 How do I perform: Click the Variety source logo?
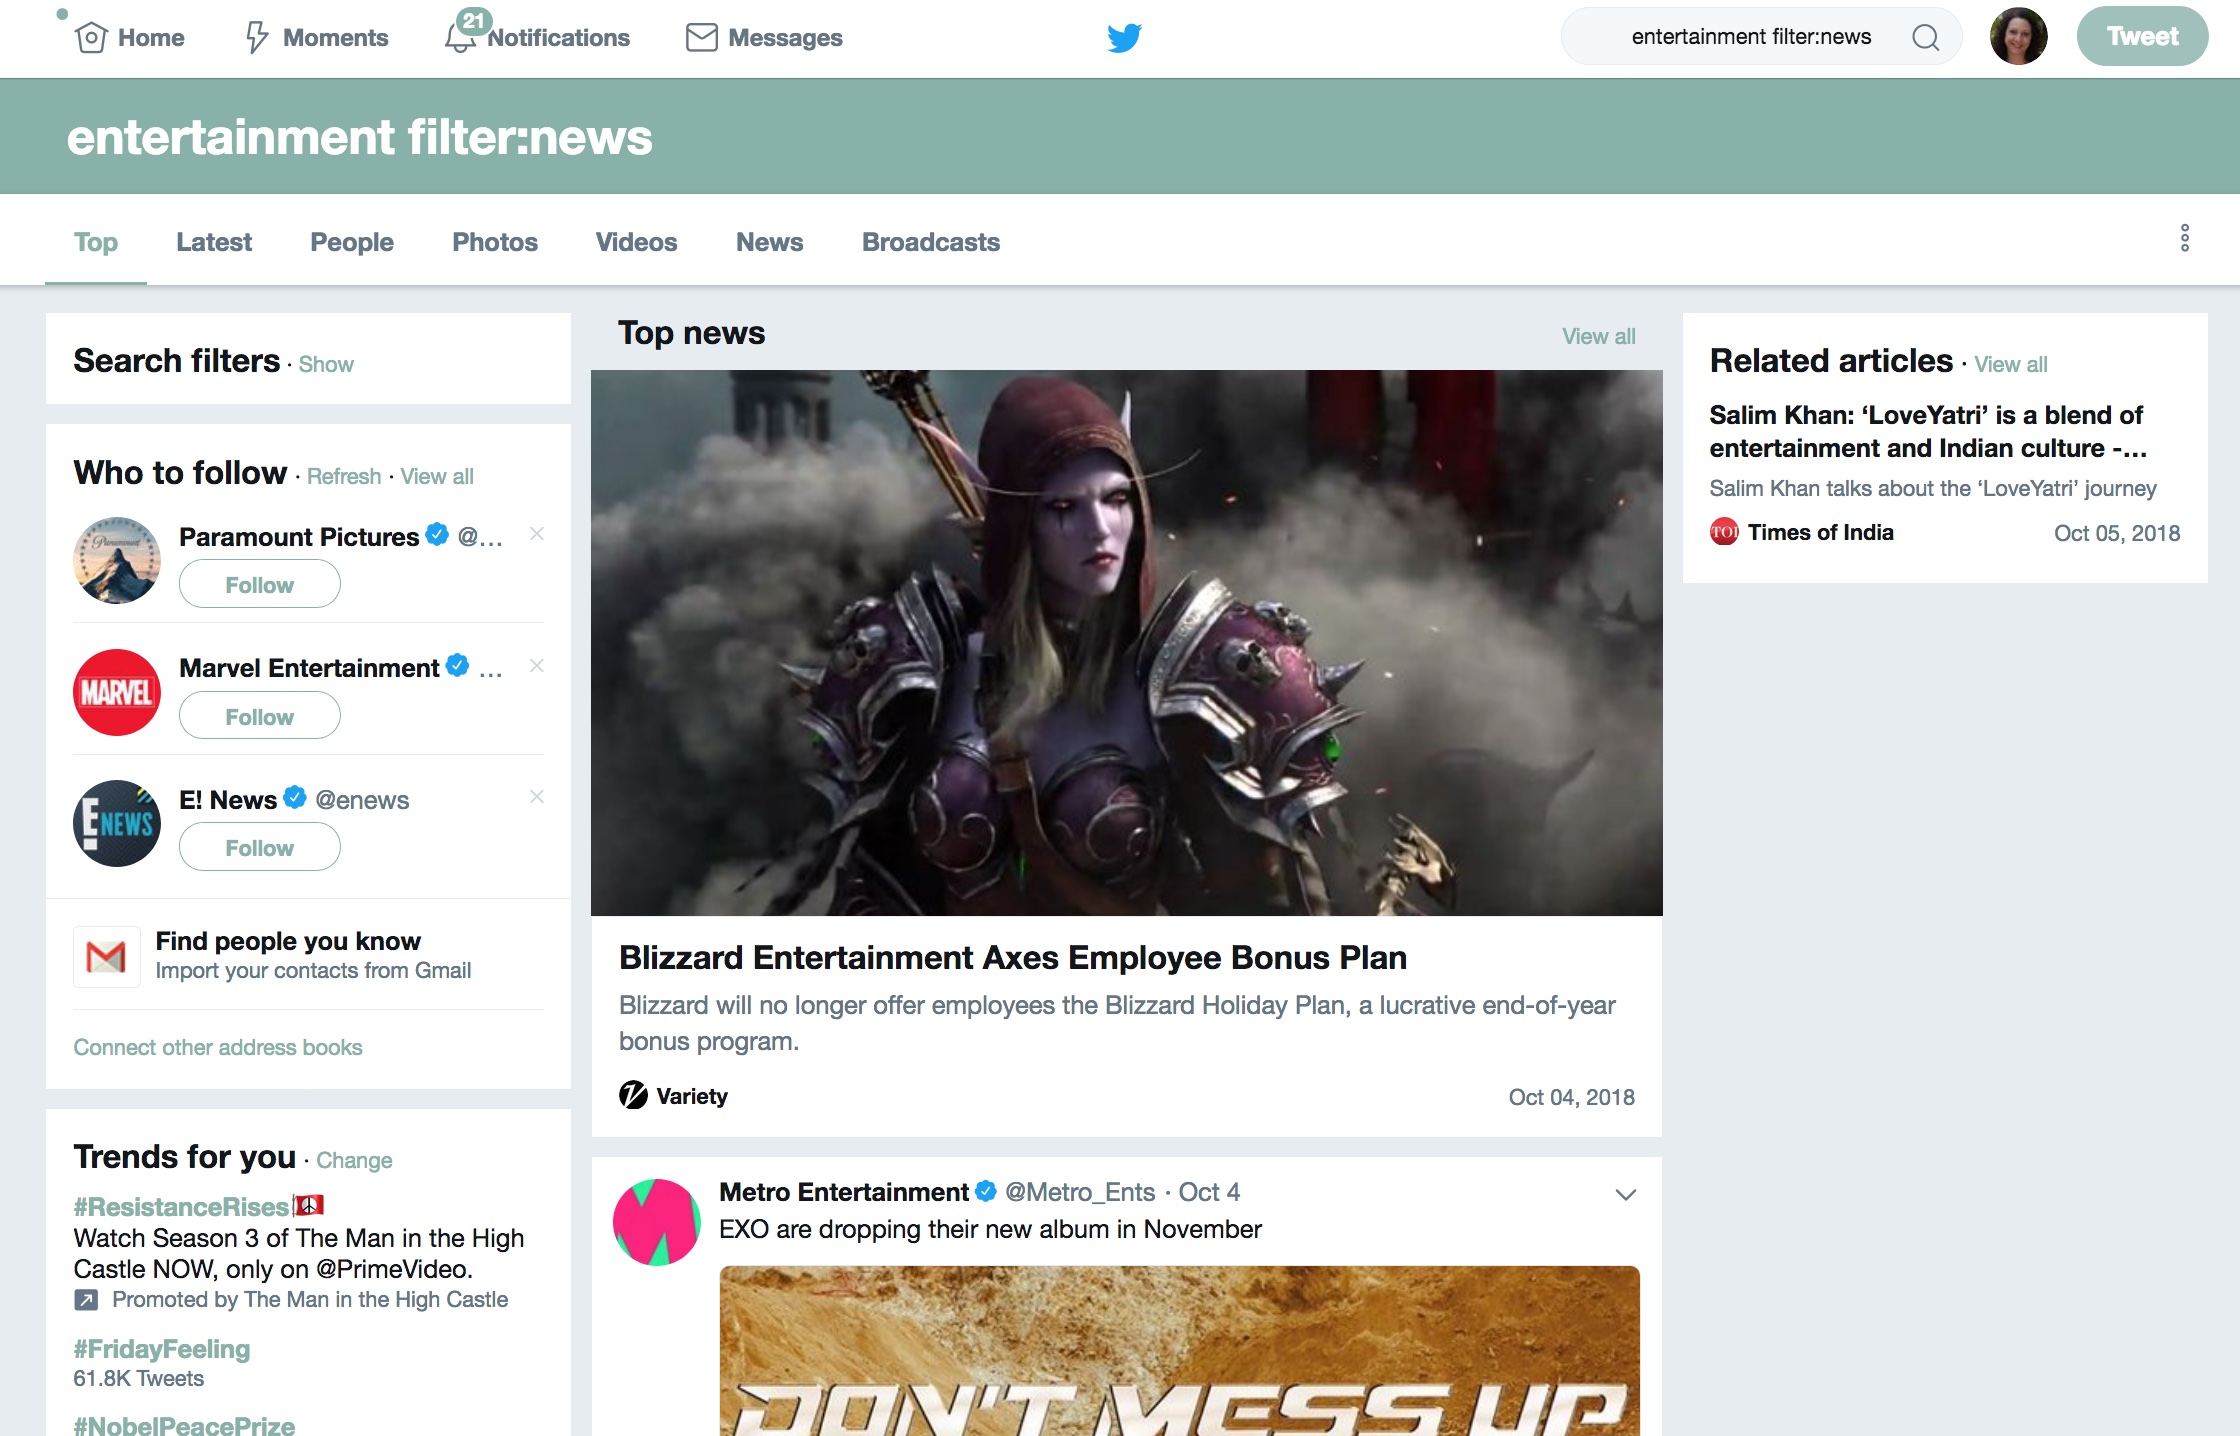click(633, 1095)
